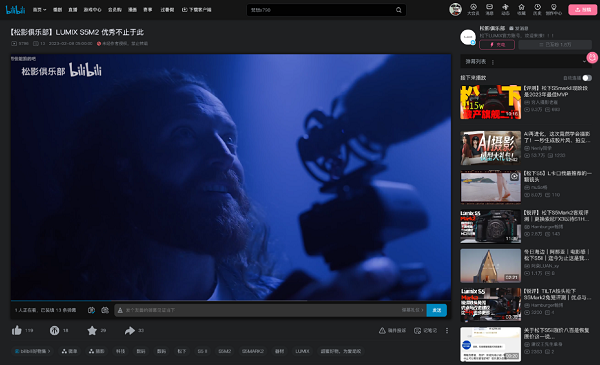The image size is (600, 365).
Task: Open the pink mascot floating icon
Action: coord(592,58)
